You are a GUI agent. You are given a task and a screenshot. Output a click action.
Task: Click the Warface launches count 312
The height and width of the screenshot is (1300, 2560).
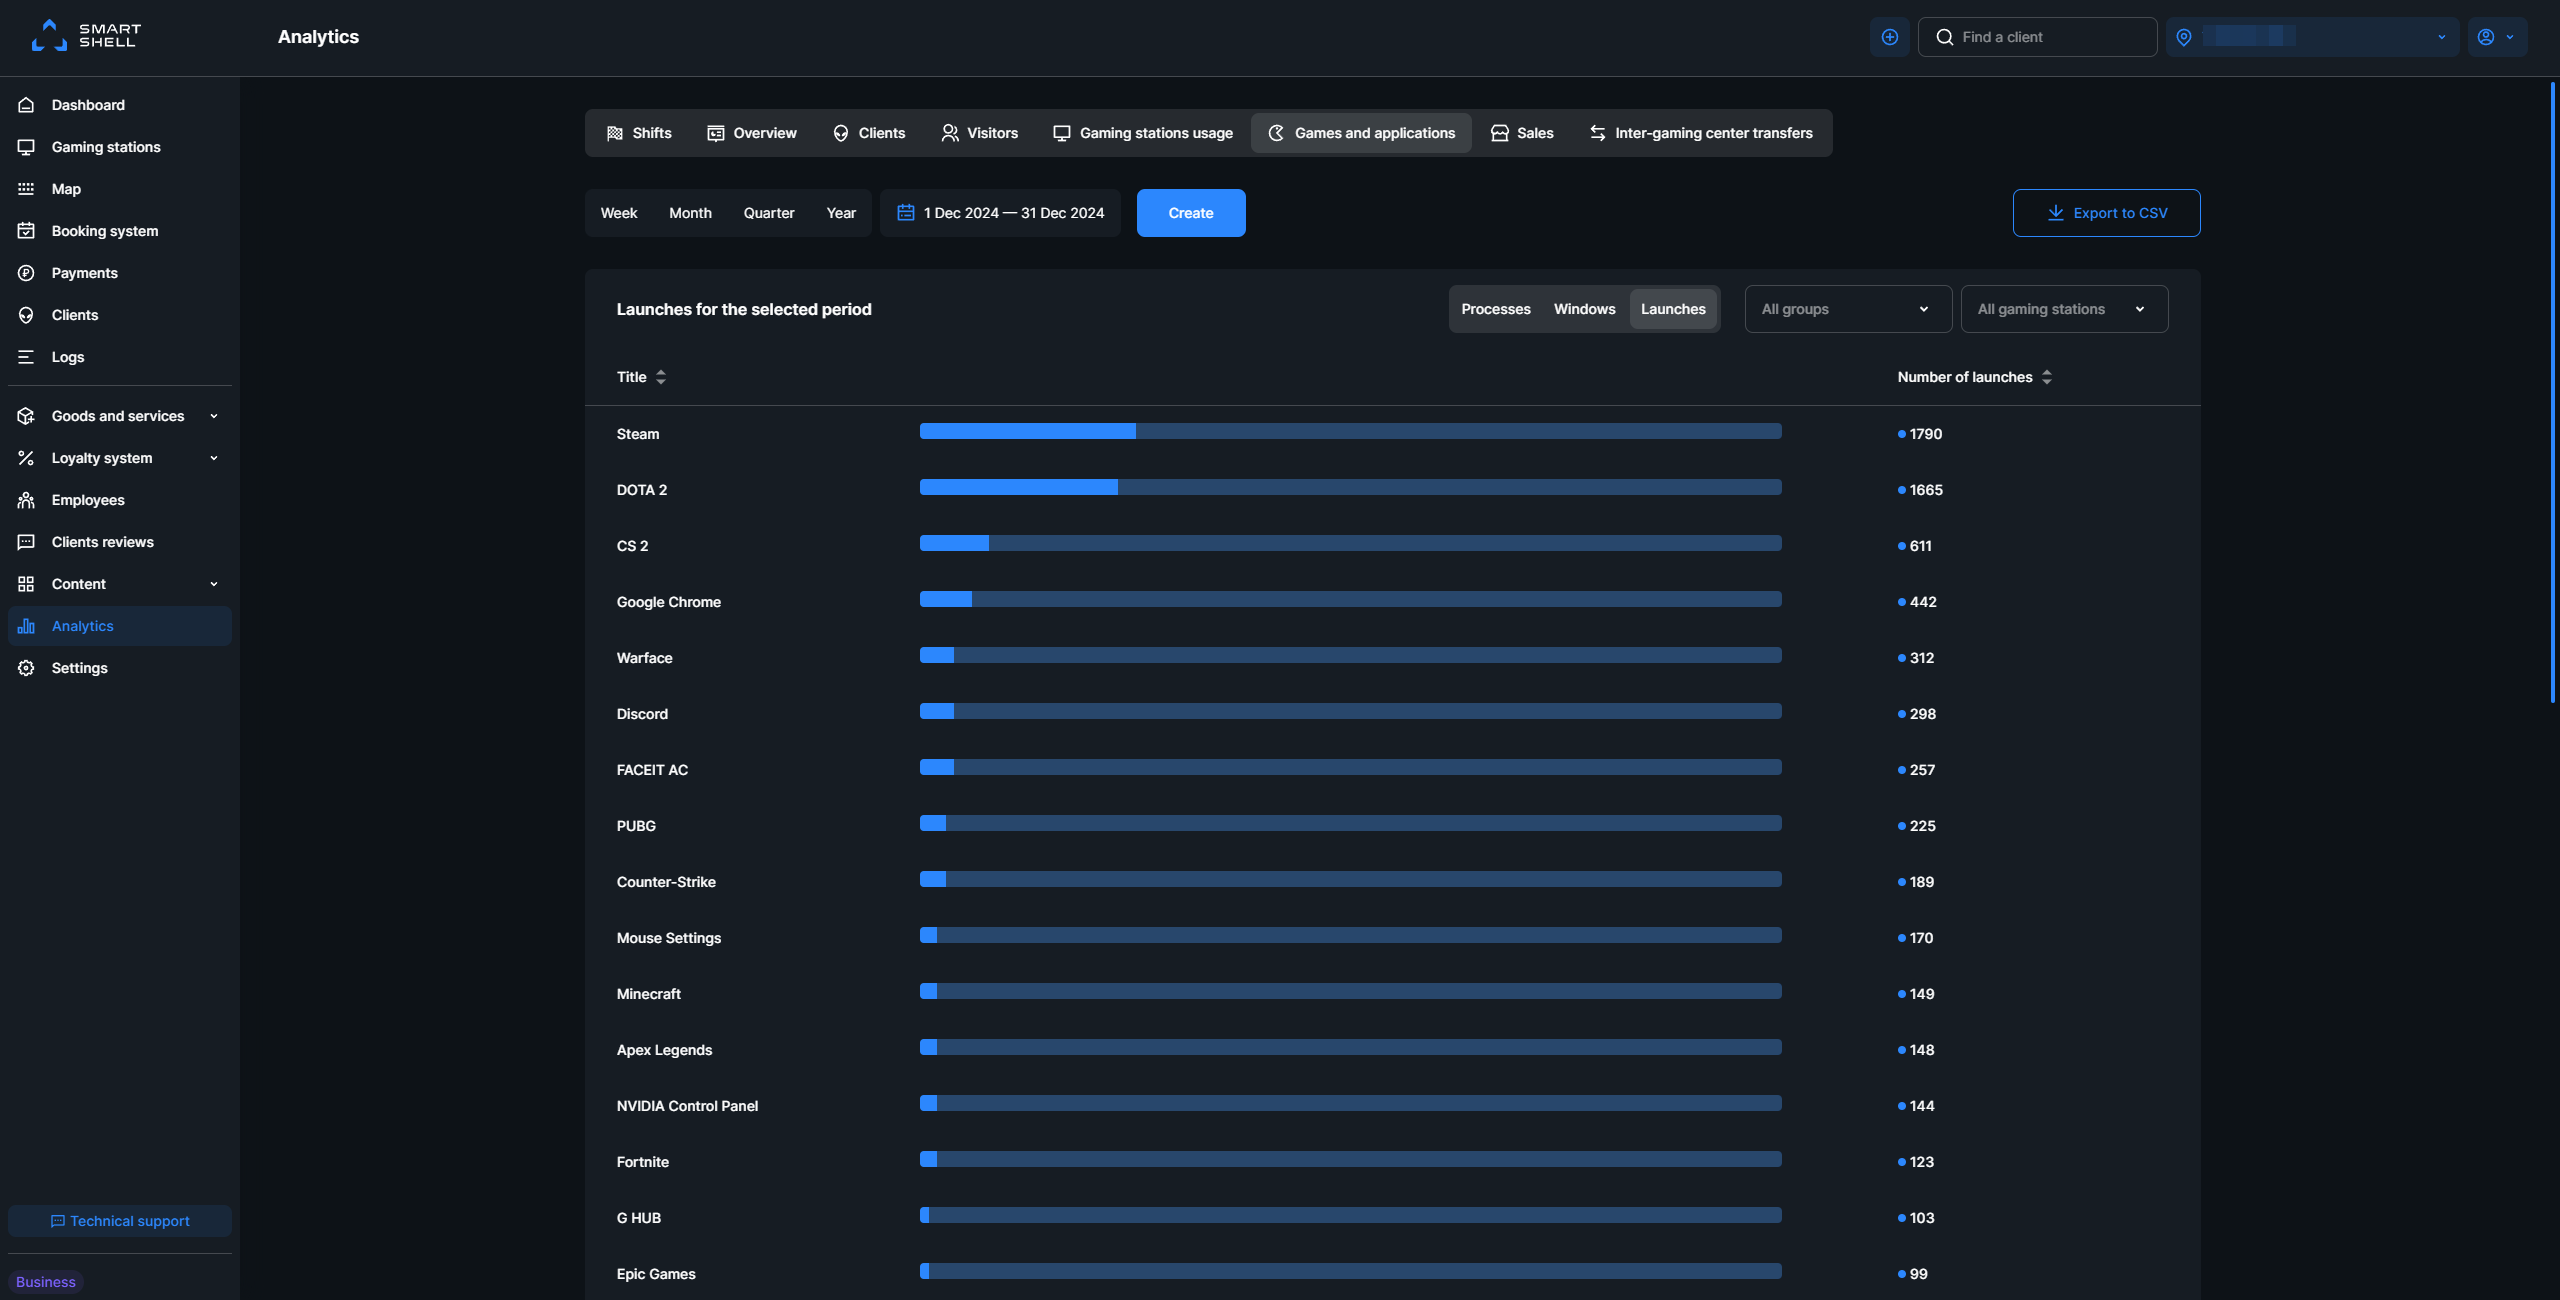(1921, 658)
